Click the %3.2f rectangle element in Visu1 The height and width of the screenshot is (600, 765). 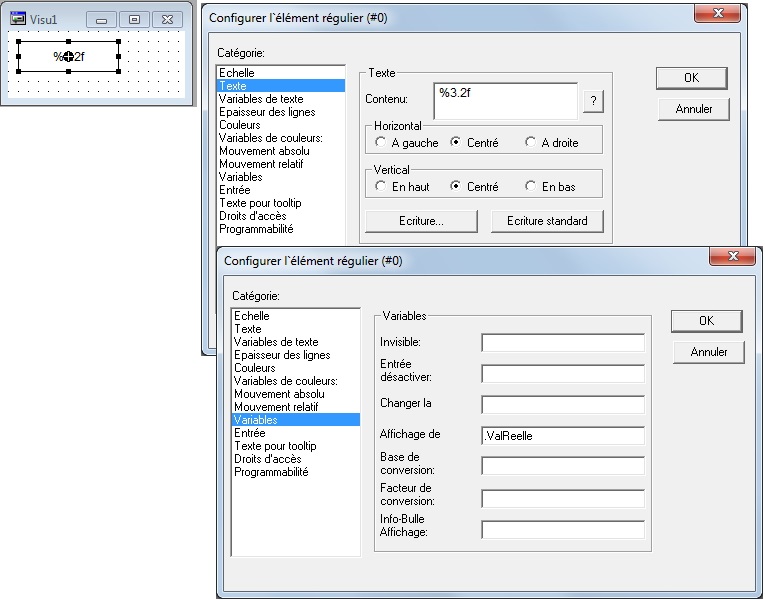click(x=68, y=57)
